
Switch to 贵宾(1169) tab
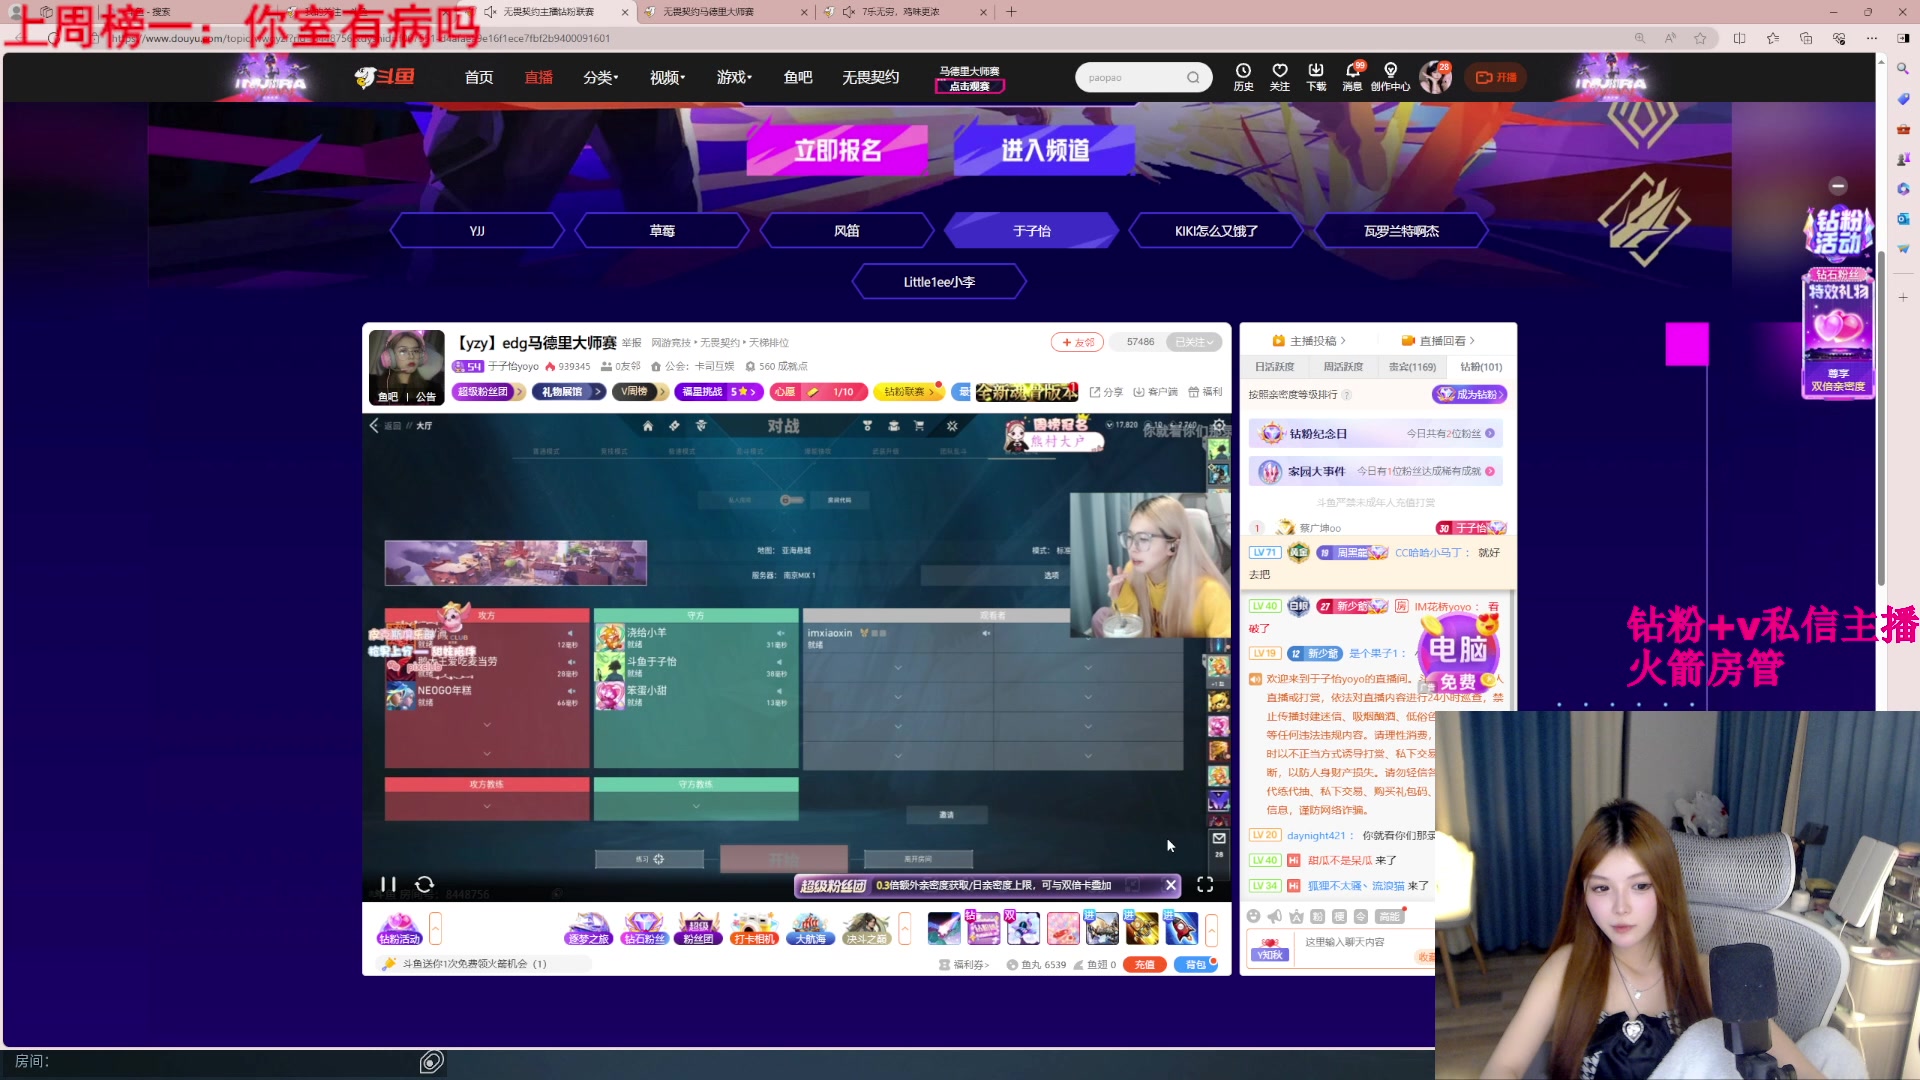[1412, 367]
